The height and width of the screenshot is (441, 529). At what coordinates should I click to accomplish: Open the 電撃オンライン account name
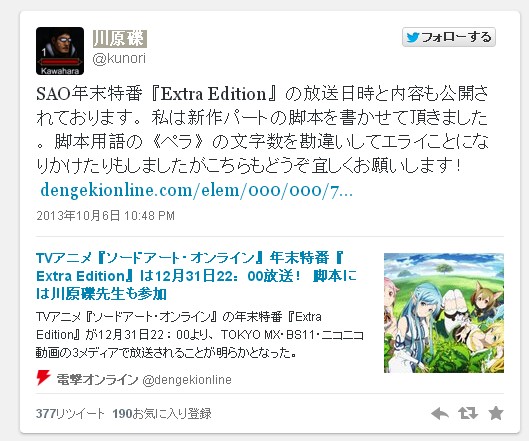coord(97,380)
